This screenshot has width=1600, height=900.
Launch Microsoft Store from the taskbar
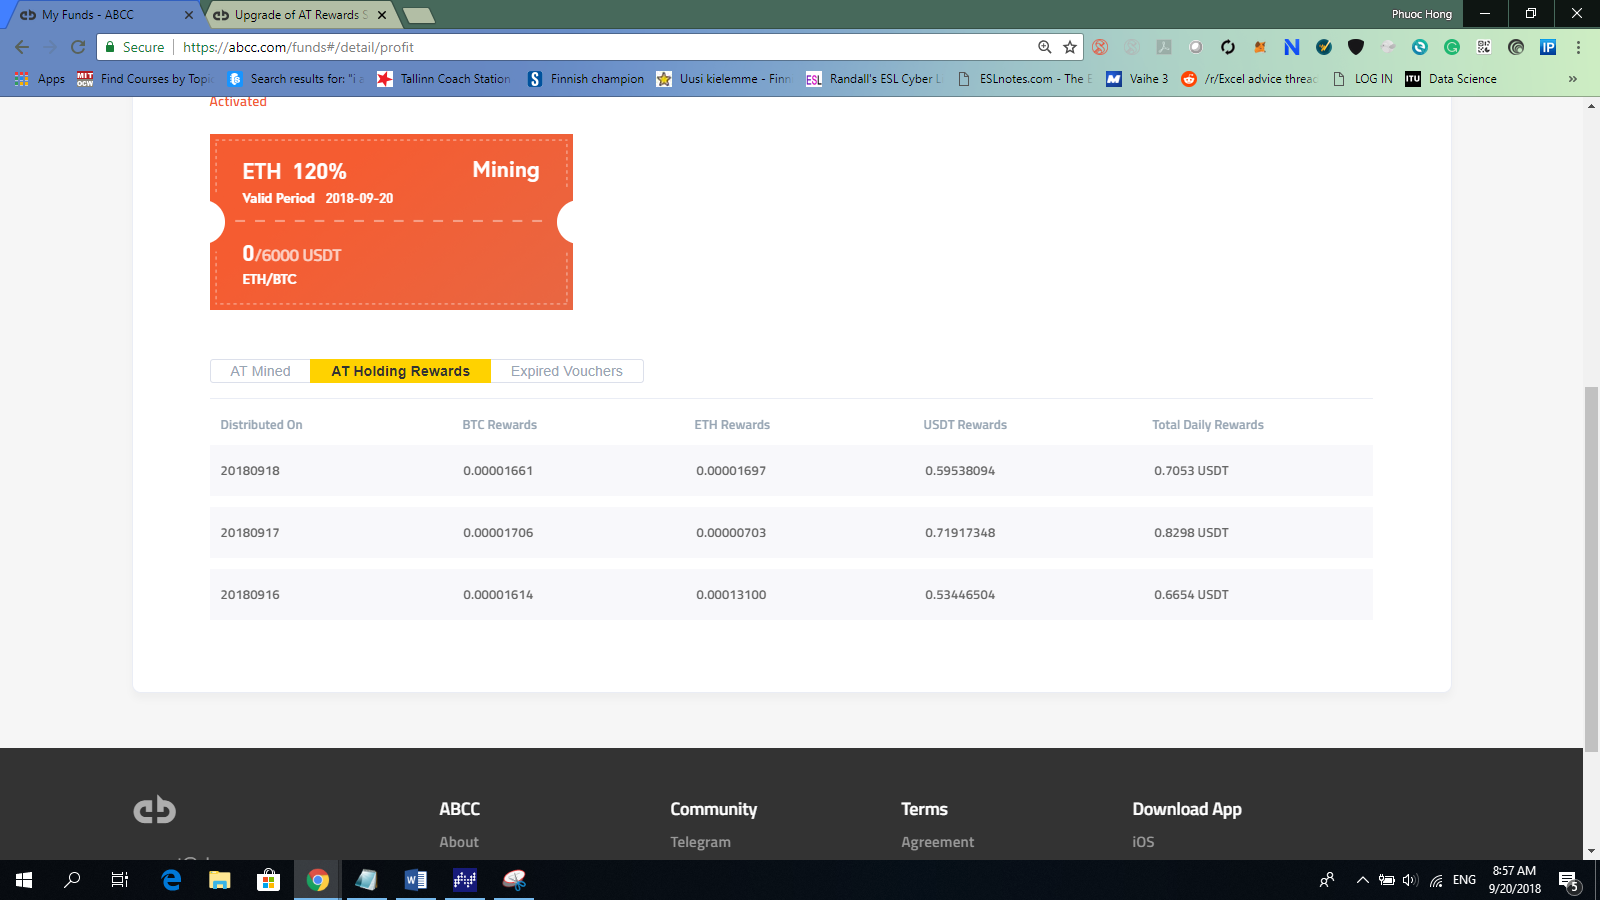click(268, 880)
